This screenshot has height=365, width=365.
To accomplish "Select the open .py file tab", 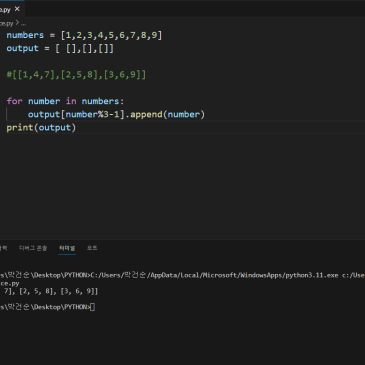I will click(5, 9).
